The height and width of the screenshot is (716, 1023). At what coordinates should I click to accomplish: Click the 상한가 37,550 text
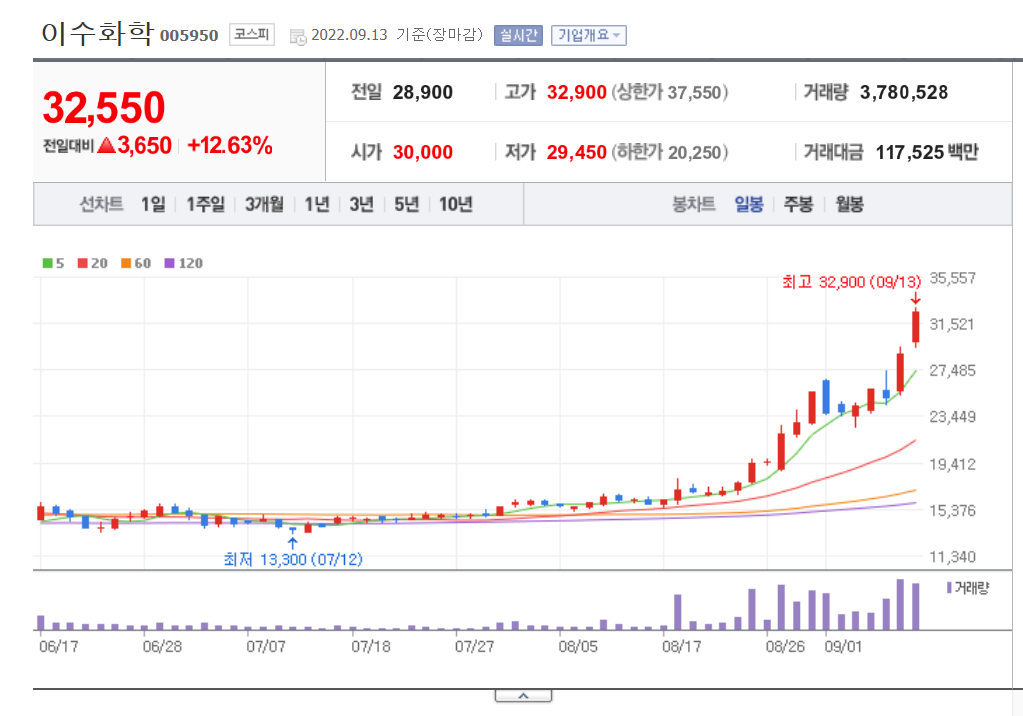pos(669,92)
